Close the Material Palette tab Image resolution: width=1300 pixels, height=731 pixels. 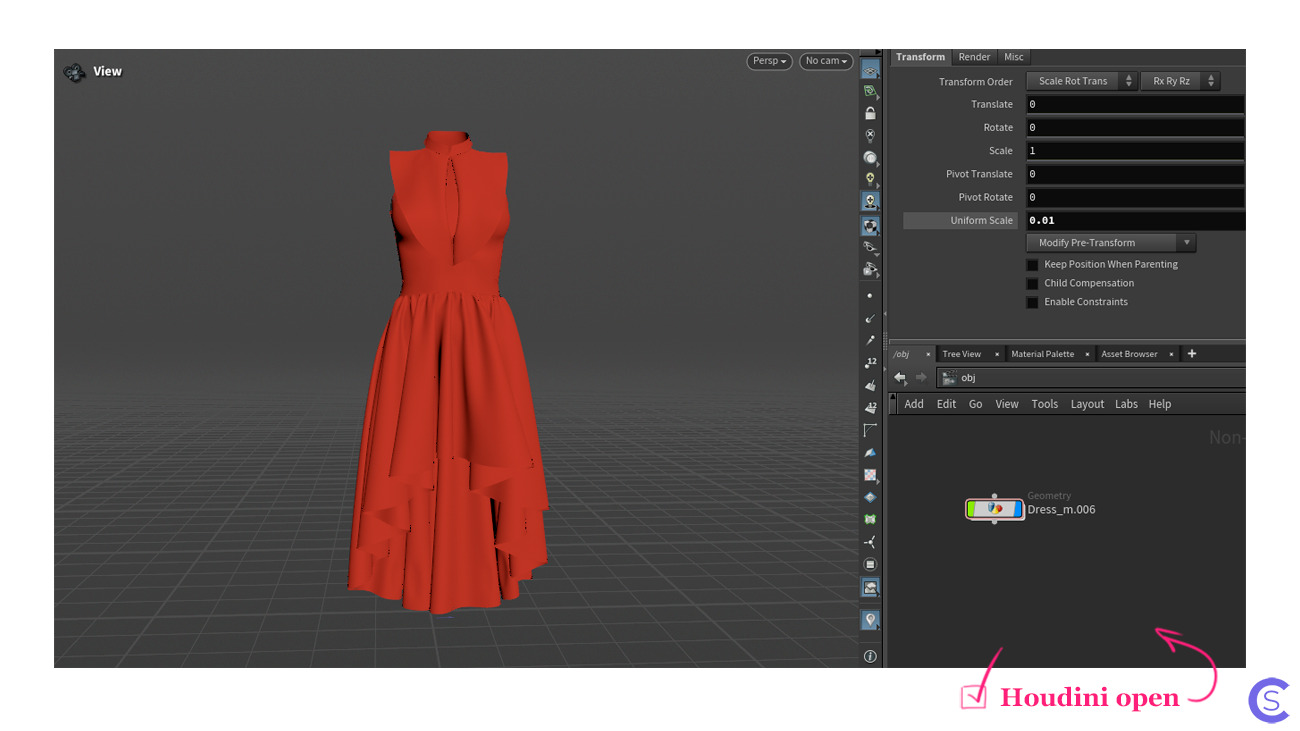[1087, 354]
